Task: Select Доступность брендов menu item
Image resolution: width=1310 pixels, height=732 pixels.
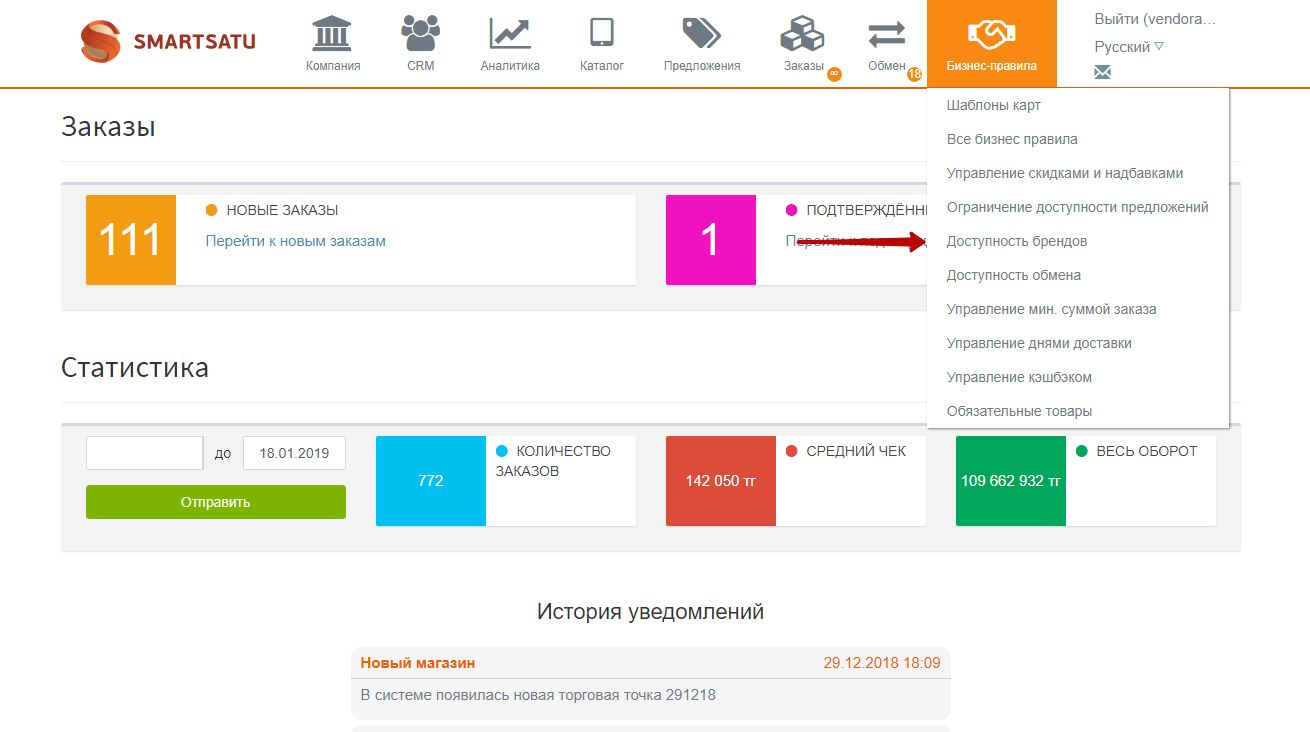Action: [1016, 241]
